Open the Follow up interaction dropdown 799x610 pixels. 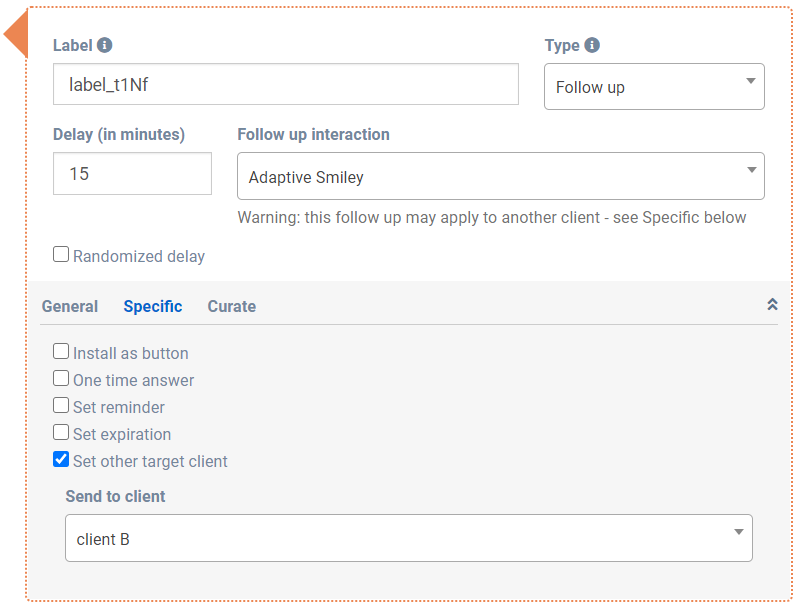pos(500,177)
